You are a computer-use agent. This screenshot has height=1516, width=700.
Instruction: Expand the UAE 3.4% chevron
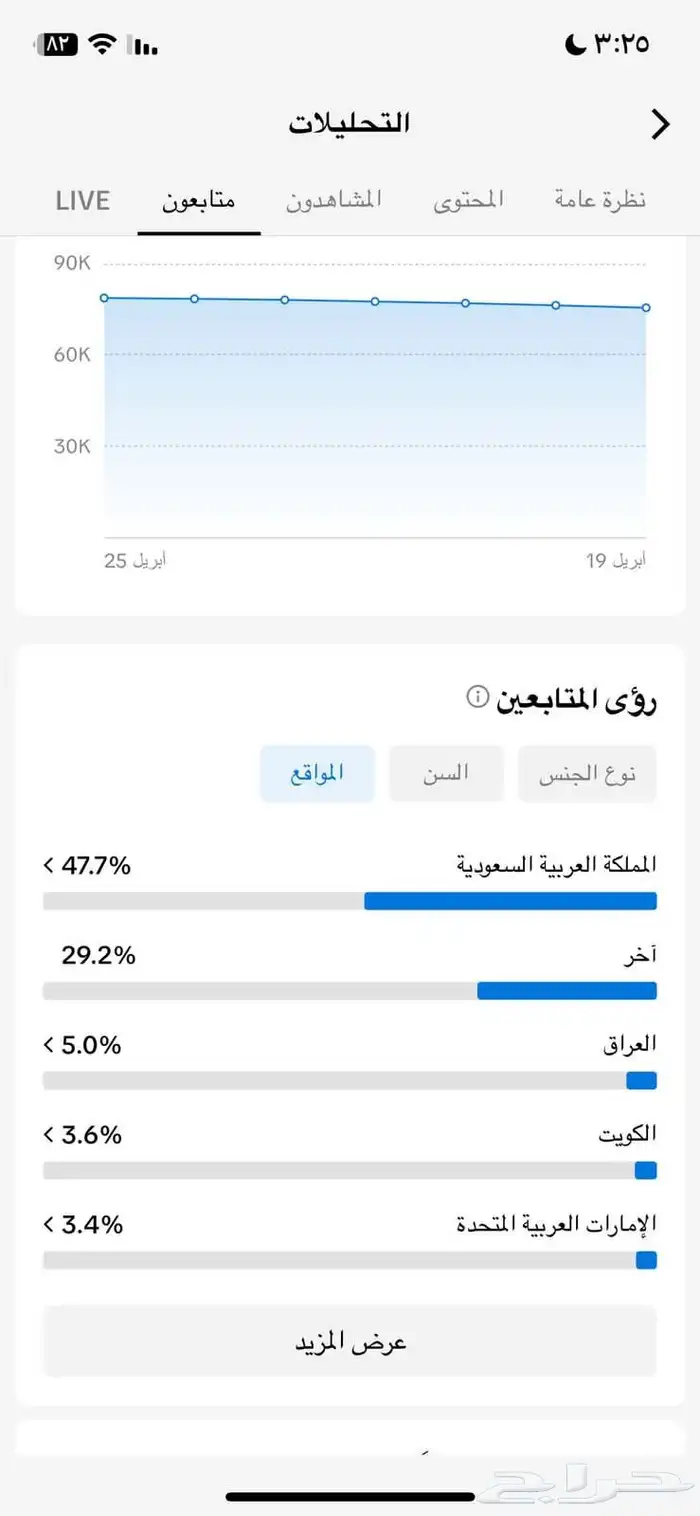[x=49, y=1224]
